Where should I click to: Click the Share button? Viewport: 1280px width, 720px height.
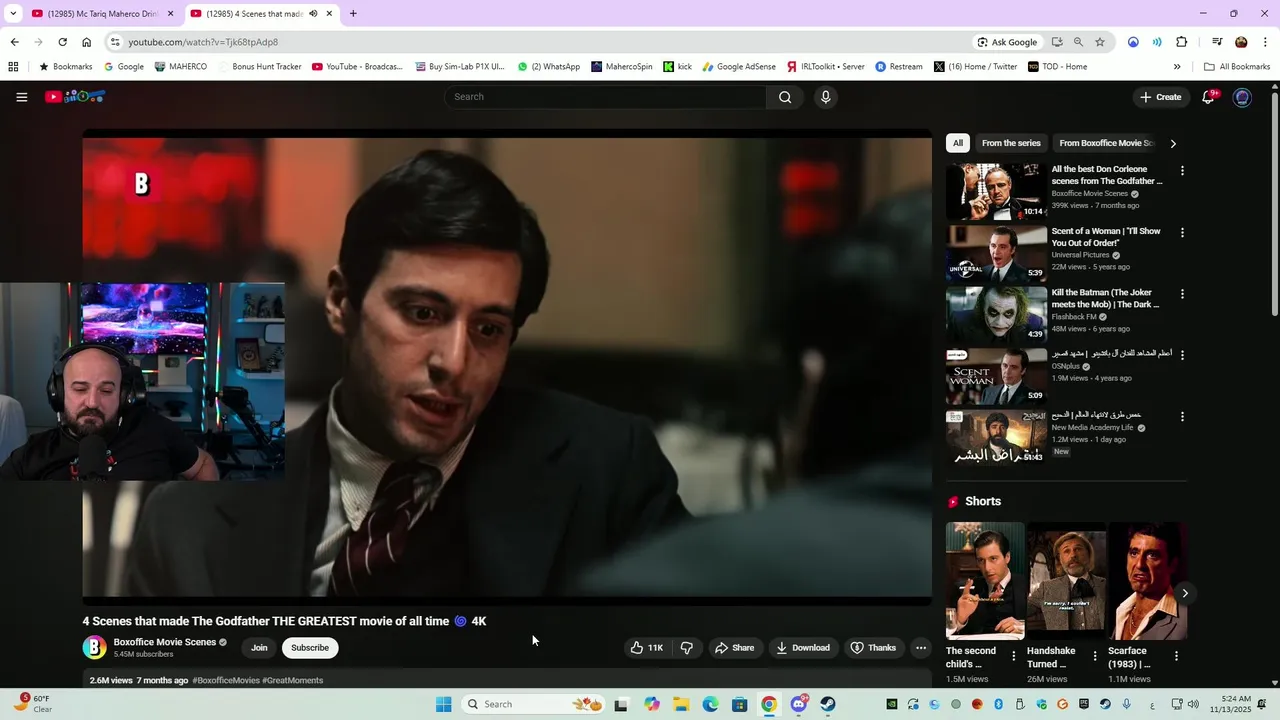coord(734,648)
